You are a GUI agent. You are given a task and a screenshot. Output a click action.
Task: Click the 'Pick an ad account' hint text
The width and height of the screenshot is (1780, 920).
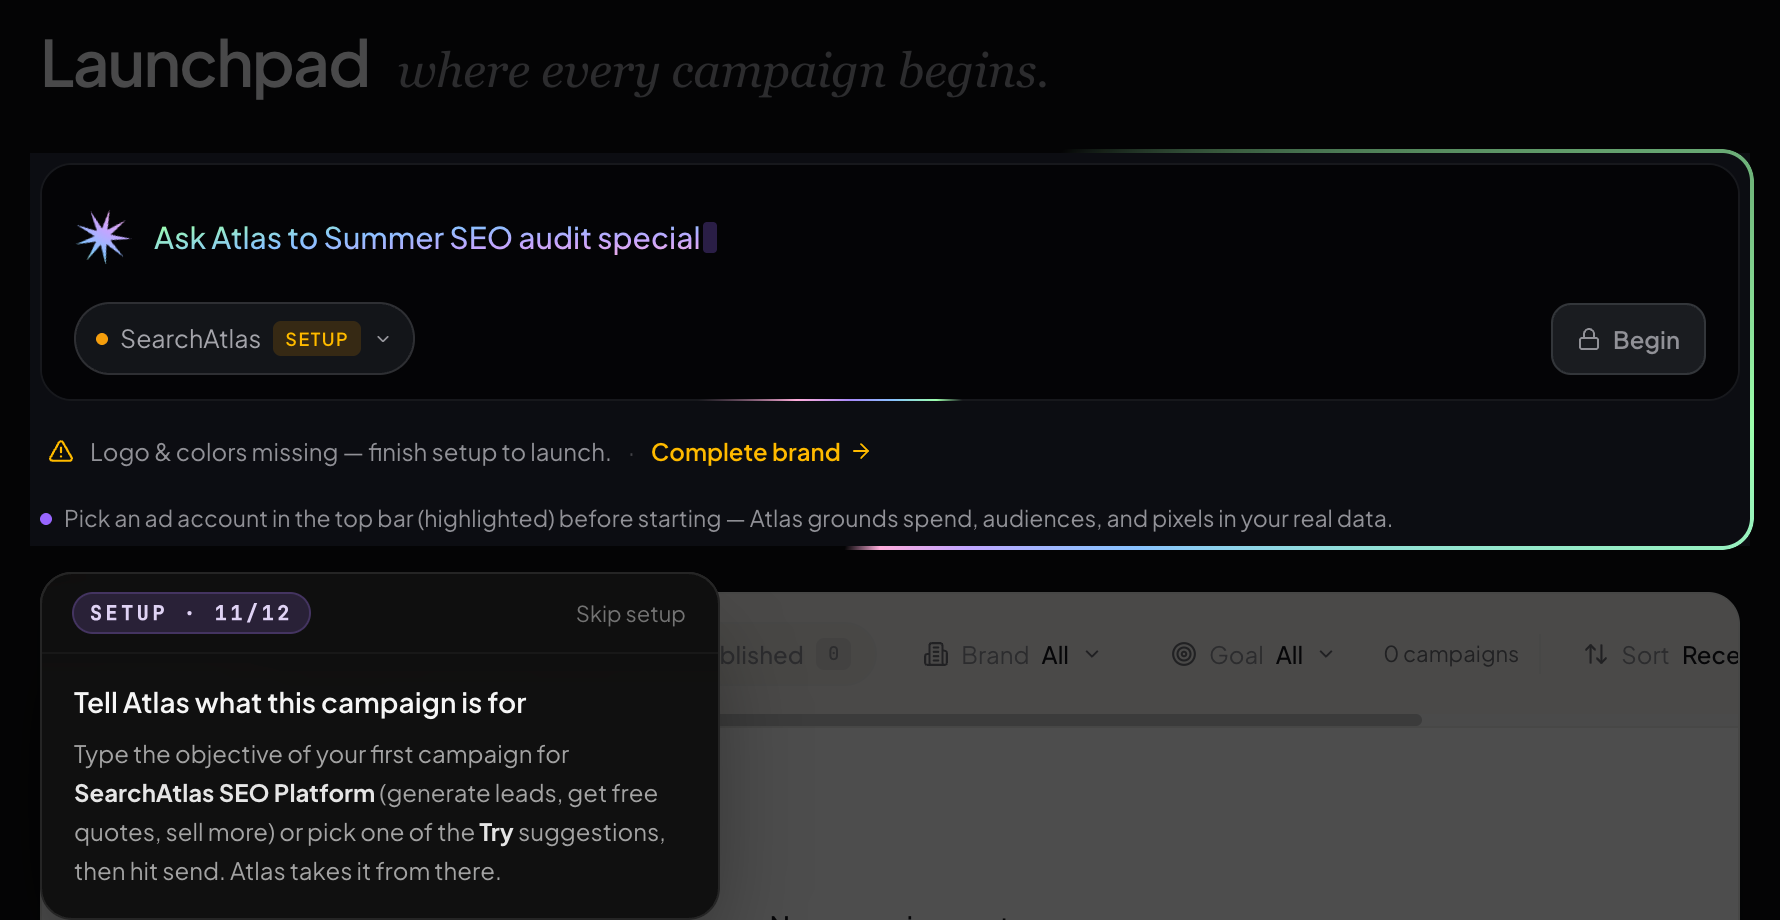(728, 519)
